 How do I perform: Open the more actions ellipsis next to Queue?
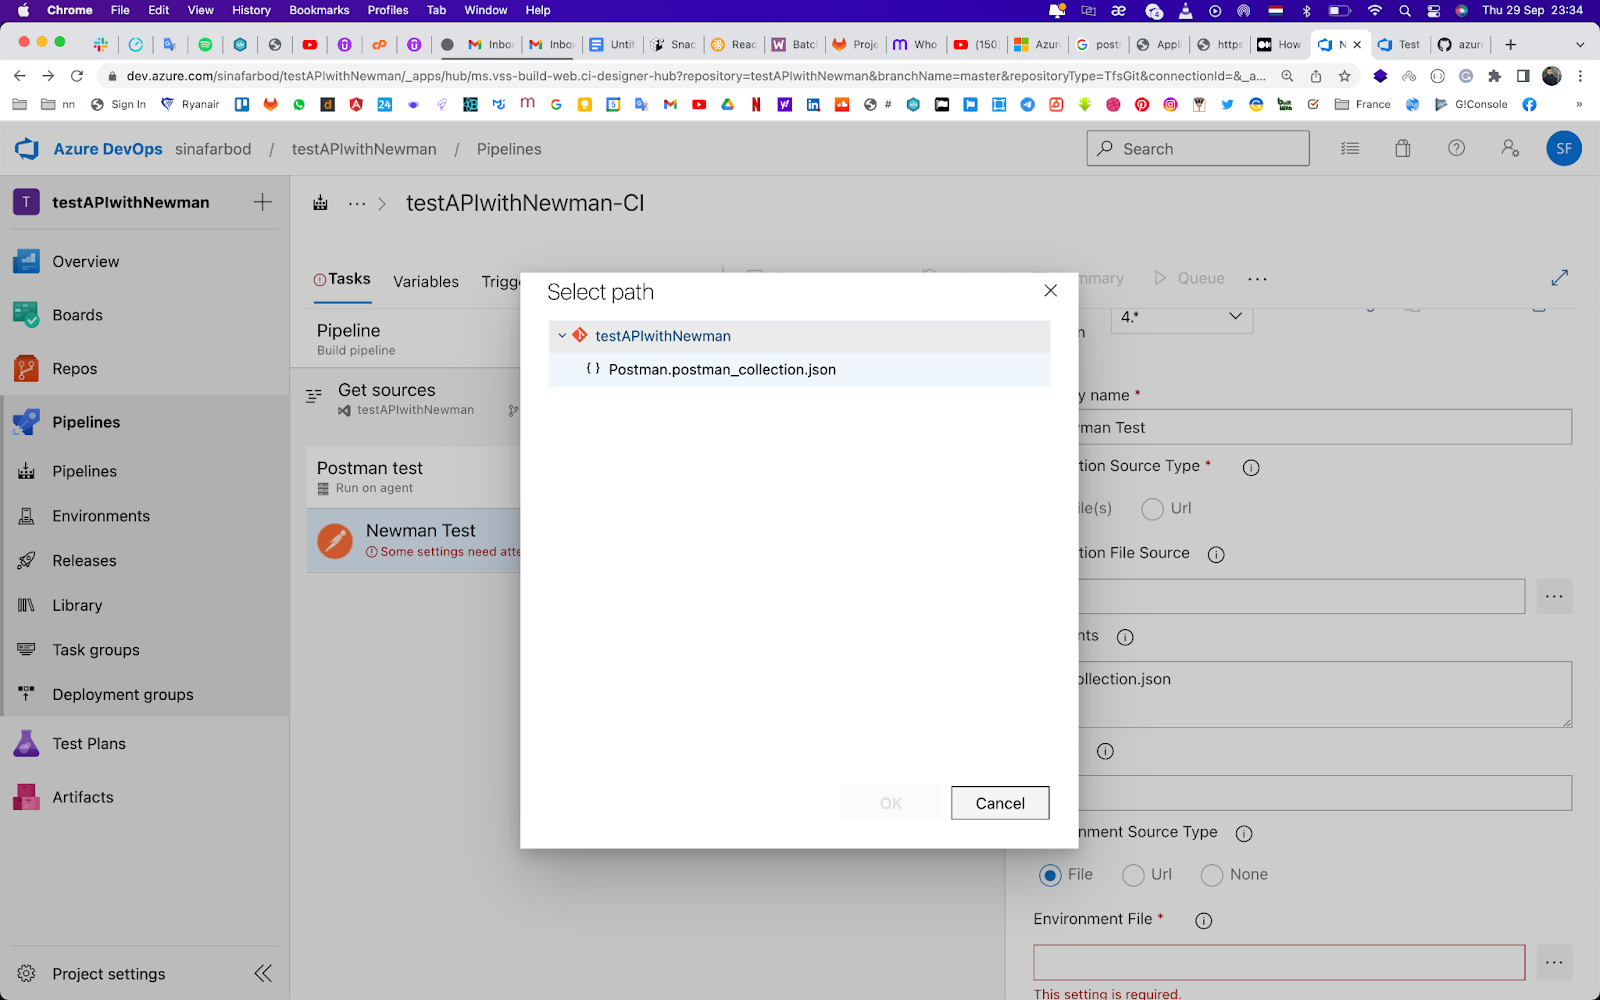(1258, 279)
